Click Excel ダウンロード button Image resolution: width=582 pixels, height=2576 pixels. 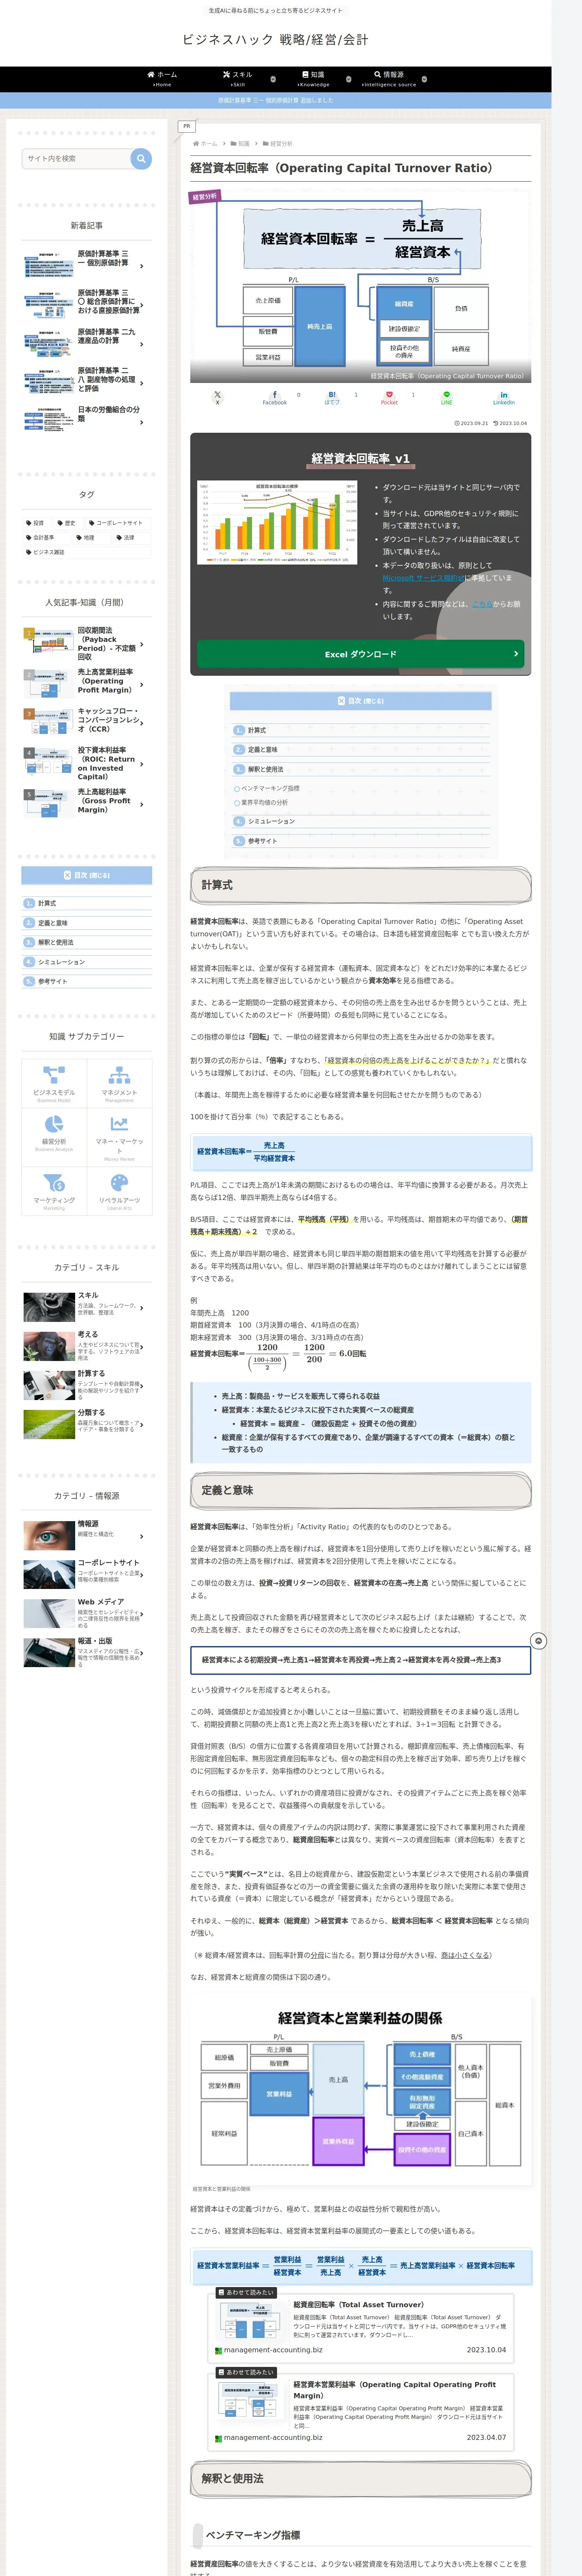pos(360,654)
